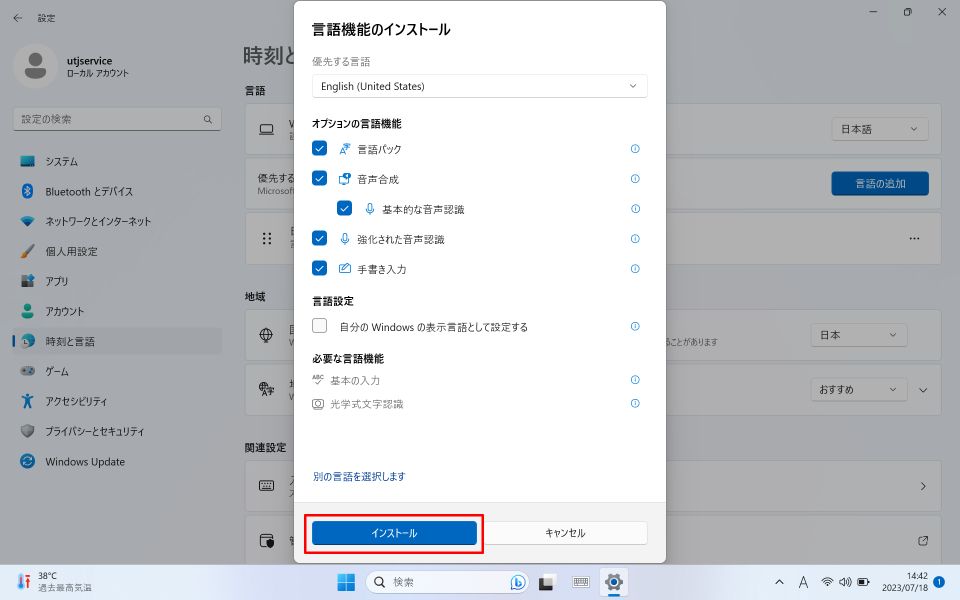Click the 設定の検索 search field
This screenshot has width=960, height=600.
coord(117,119)
